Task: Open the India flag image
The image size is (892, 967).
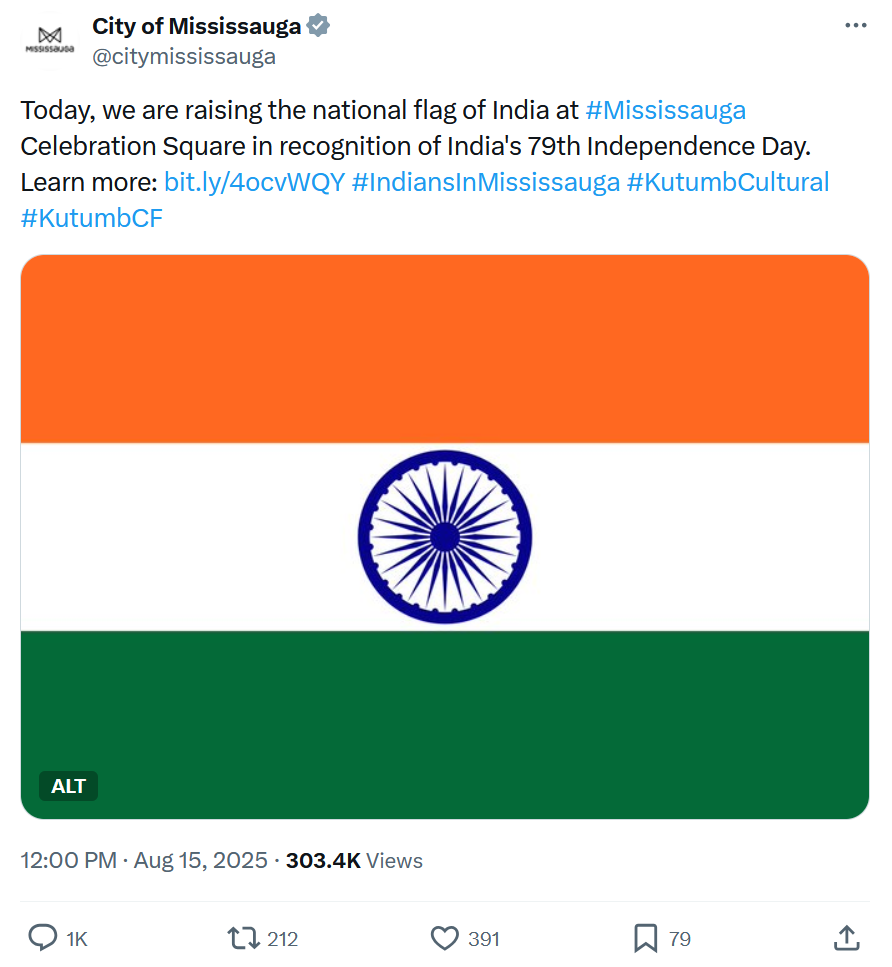Action: pos(445,537)
